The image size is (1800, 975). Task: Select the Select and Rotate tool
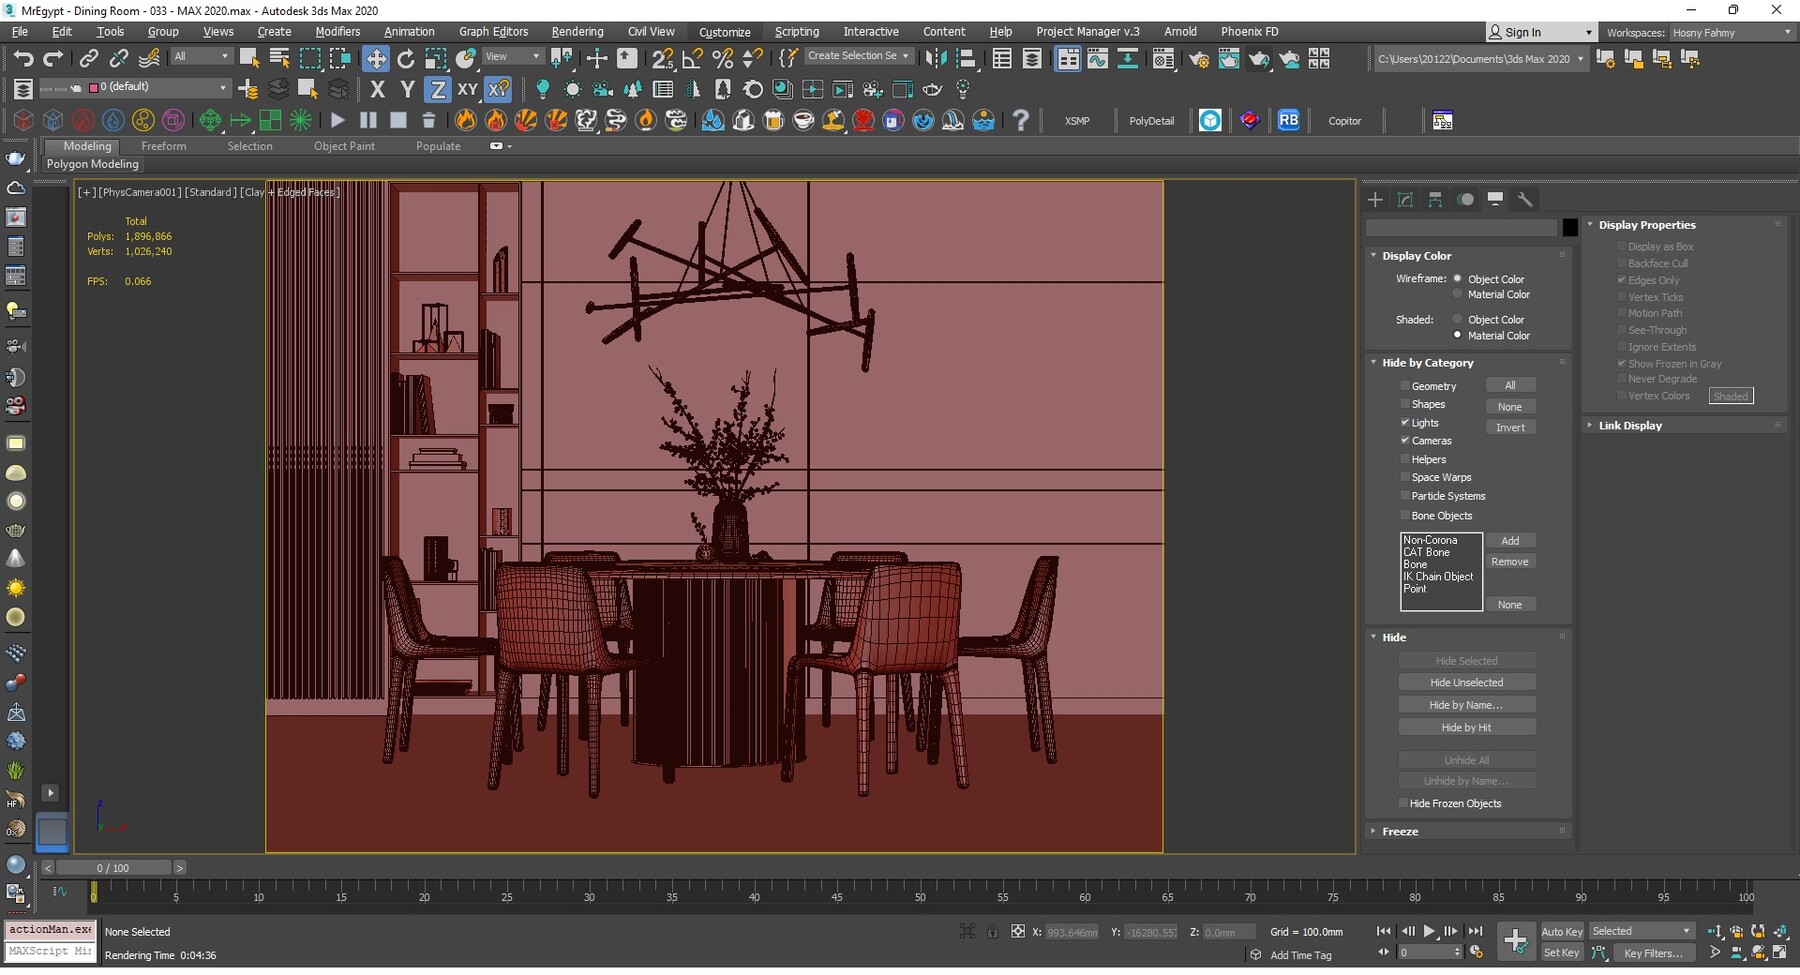[406, 58]
